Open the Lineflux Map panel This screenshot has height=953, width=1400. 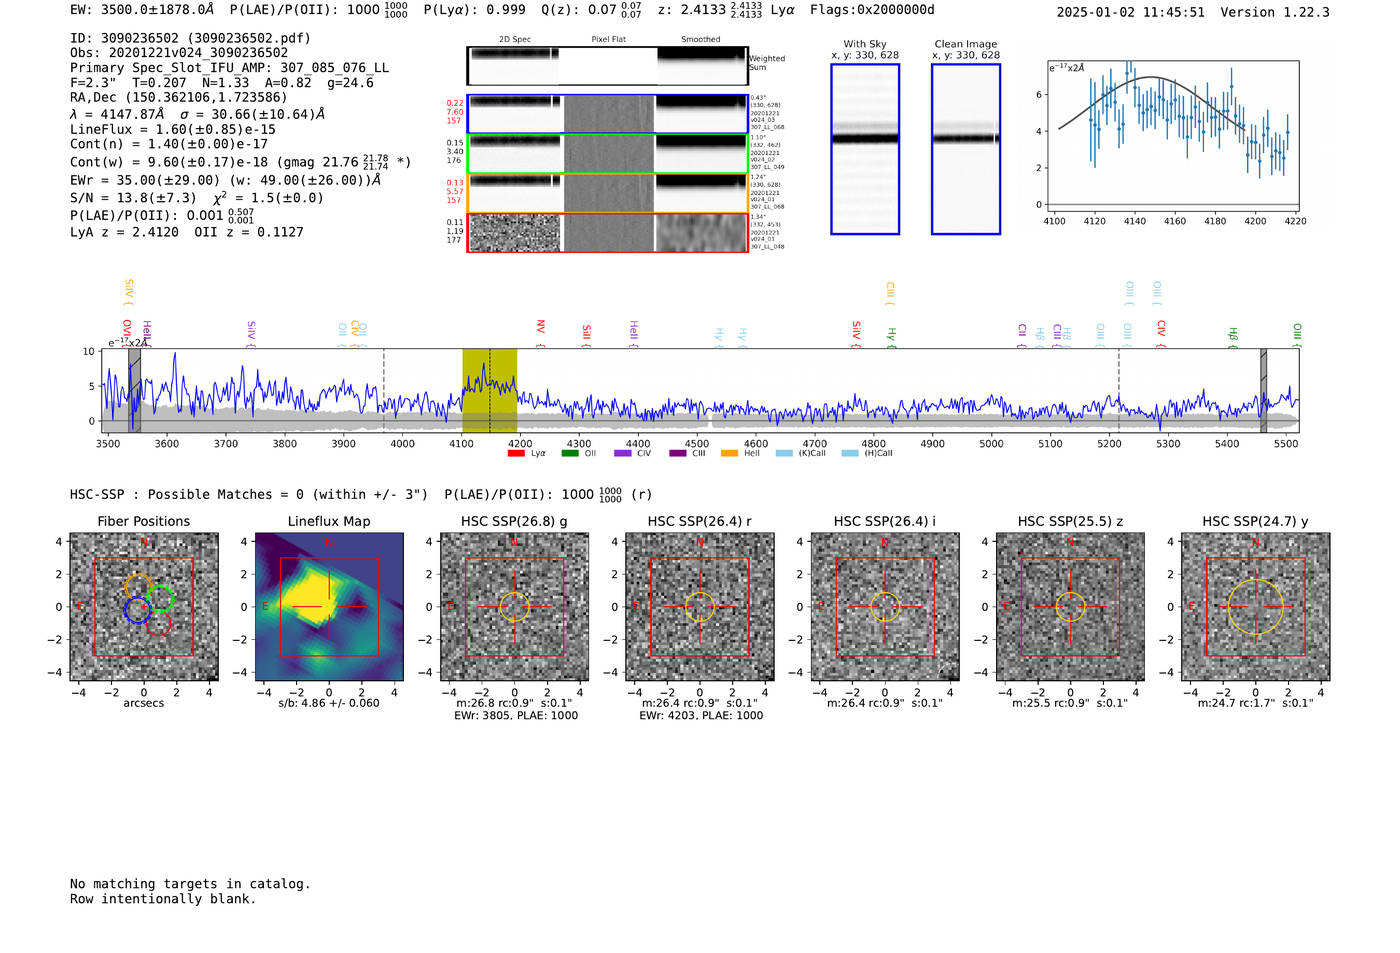tap(329, 607)
